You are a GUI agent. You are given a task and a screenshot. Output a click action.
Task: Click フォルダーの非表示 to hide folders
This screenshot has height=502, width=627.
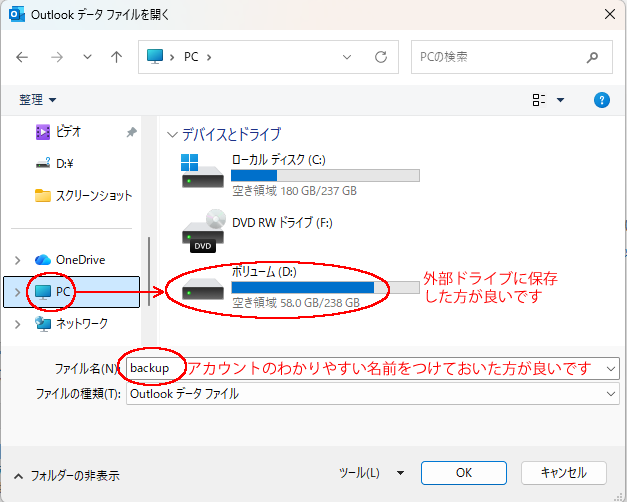(67, 476)
